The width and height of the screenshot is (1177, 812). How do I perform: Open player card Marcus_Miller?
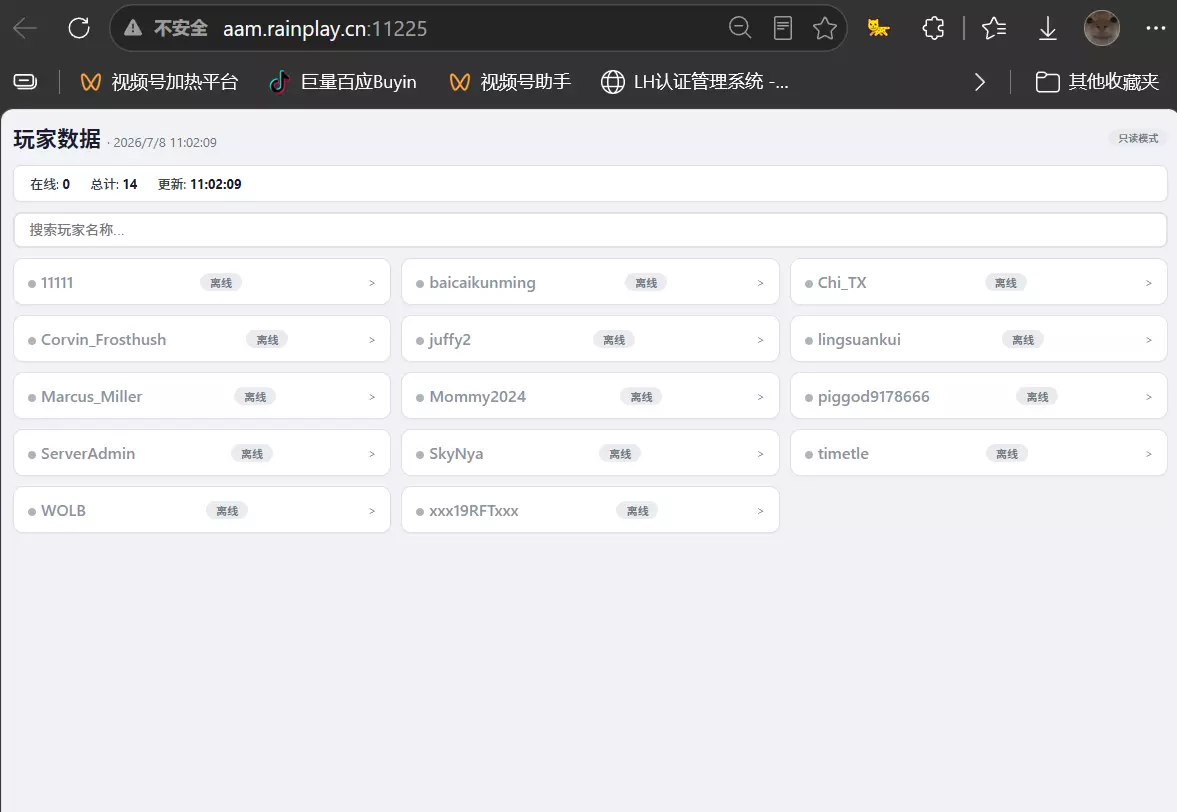point(202,396)
